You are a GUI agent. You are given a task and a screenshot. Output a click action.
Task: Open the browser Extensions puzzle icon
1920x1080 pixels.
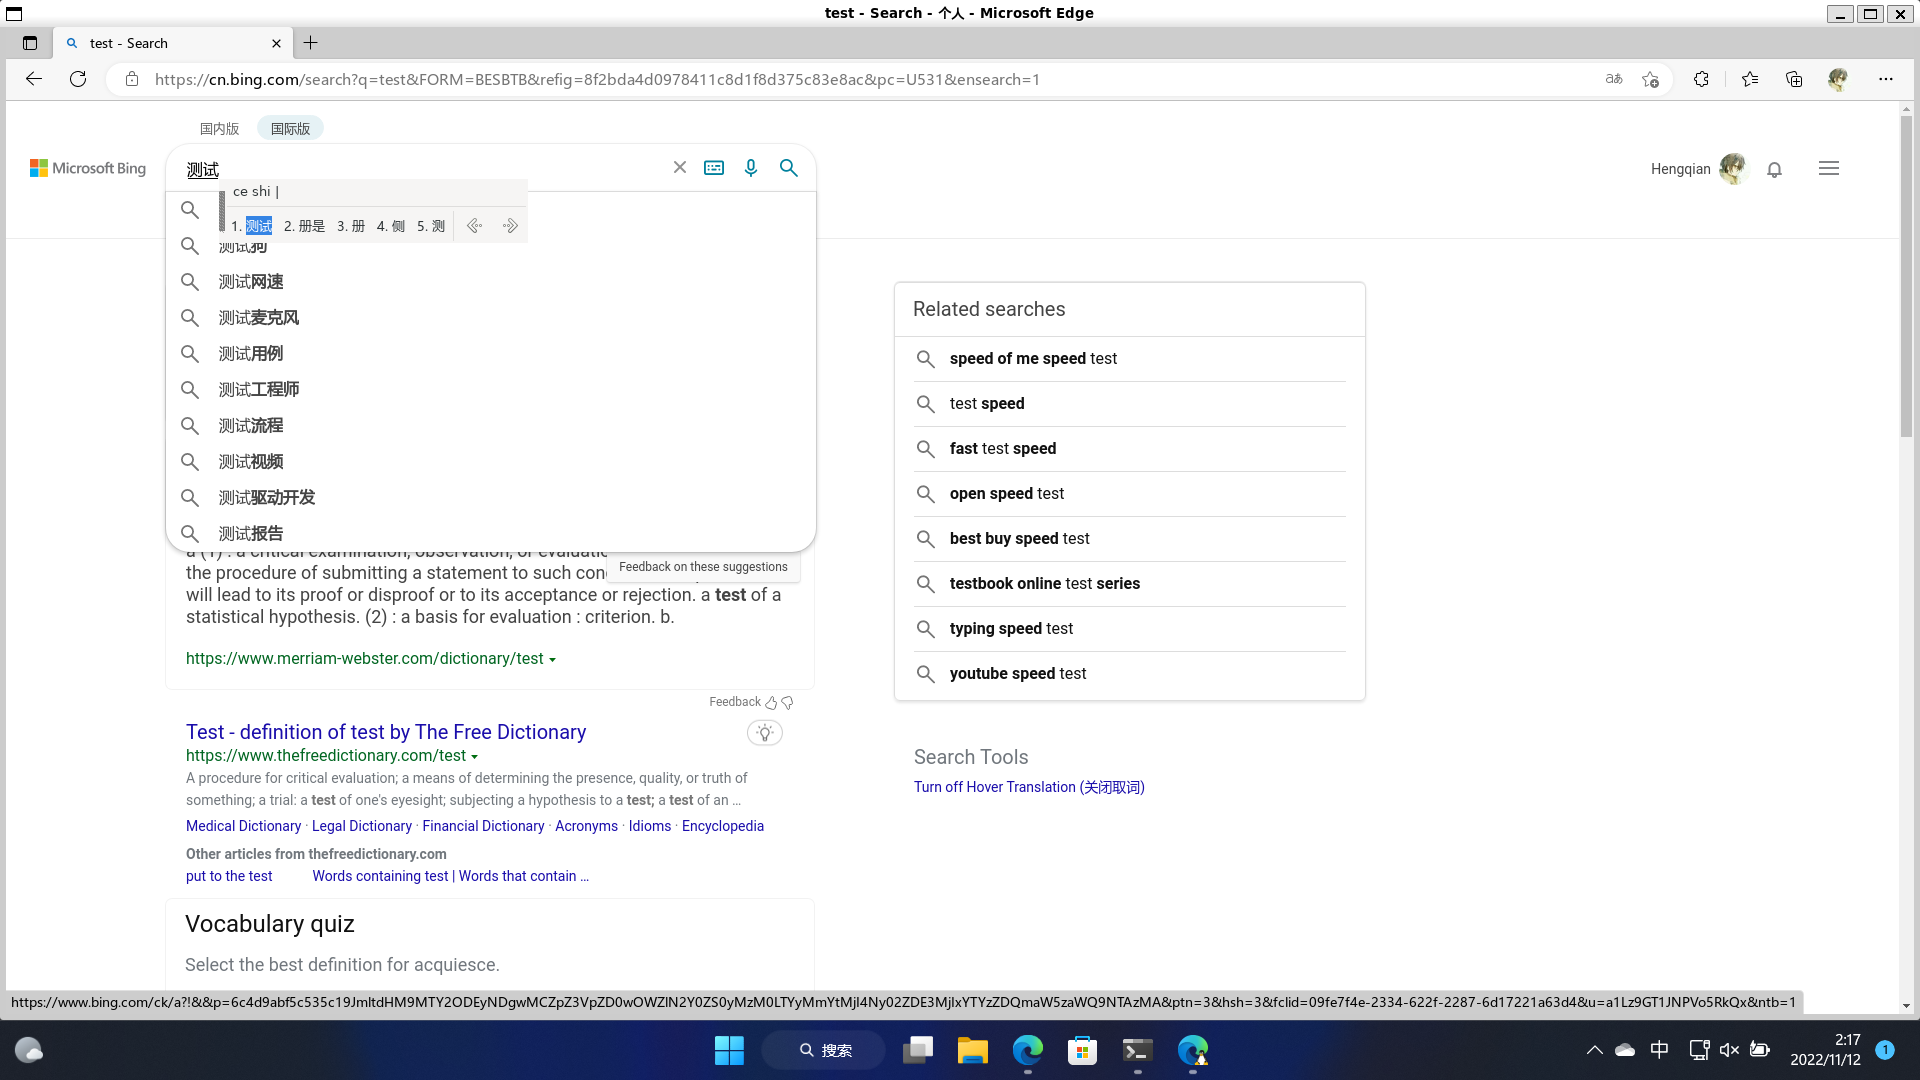point(1702,79)
